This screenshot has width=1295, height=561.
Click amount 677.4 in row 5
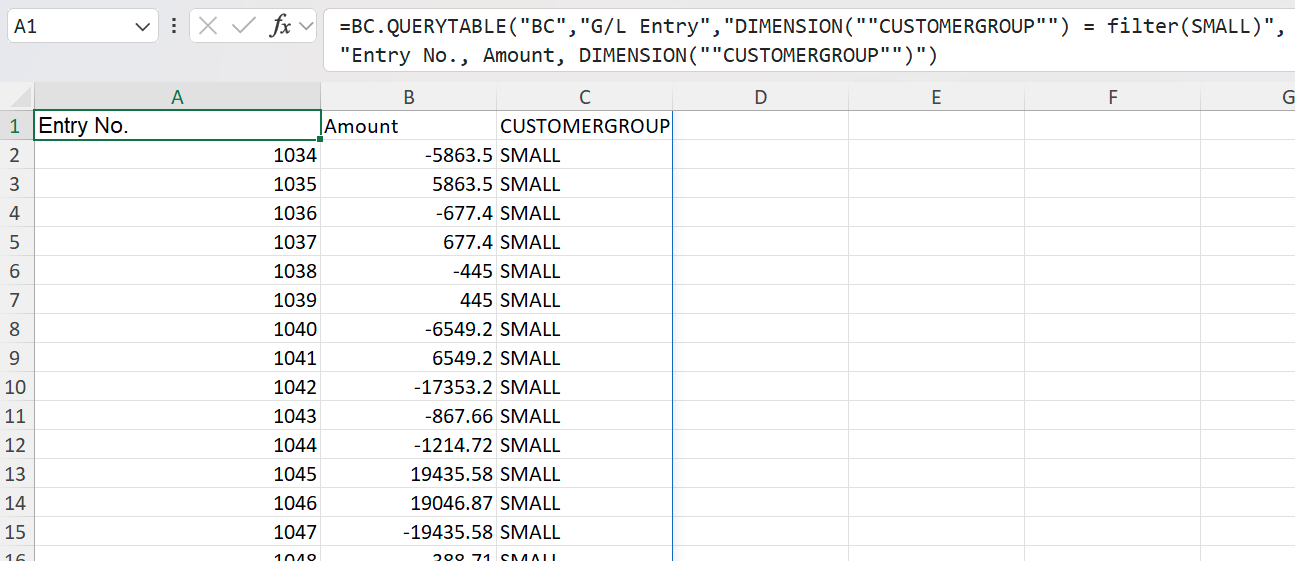pyautogui.click(x=409, y=242)
